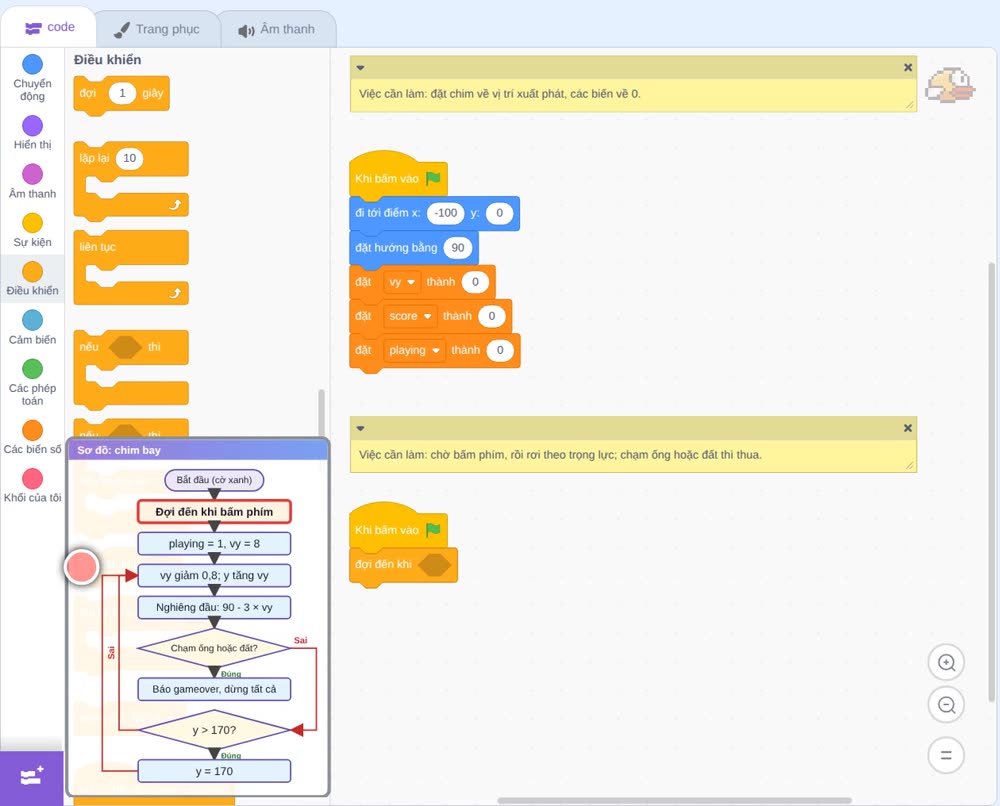Open the Các biến số category
The height and width of the screenshot is (806, 1000).
click(32, 437)
